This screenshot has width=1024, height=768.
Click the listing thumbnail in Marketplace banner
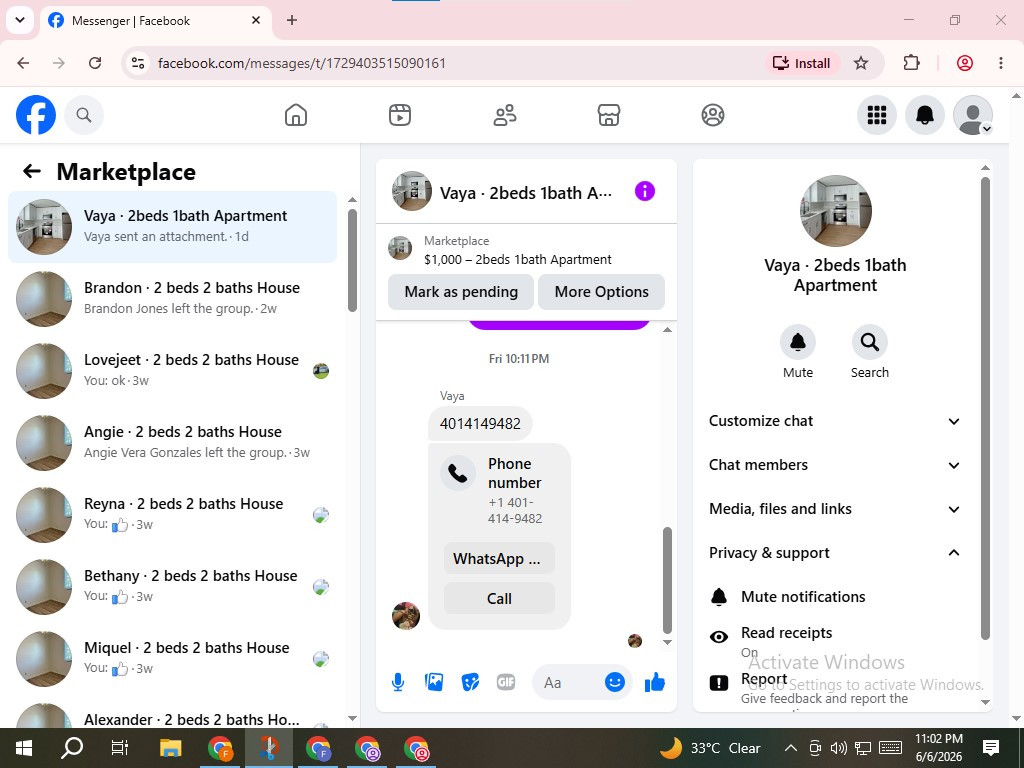[x=400, y=248]
